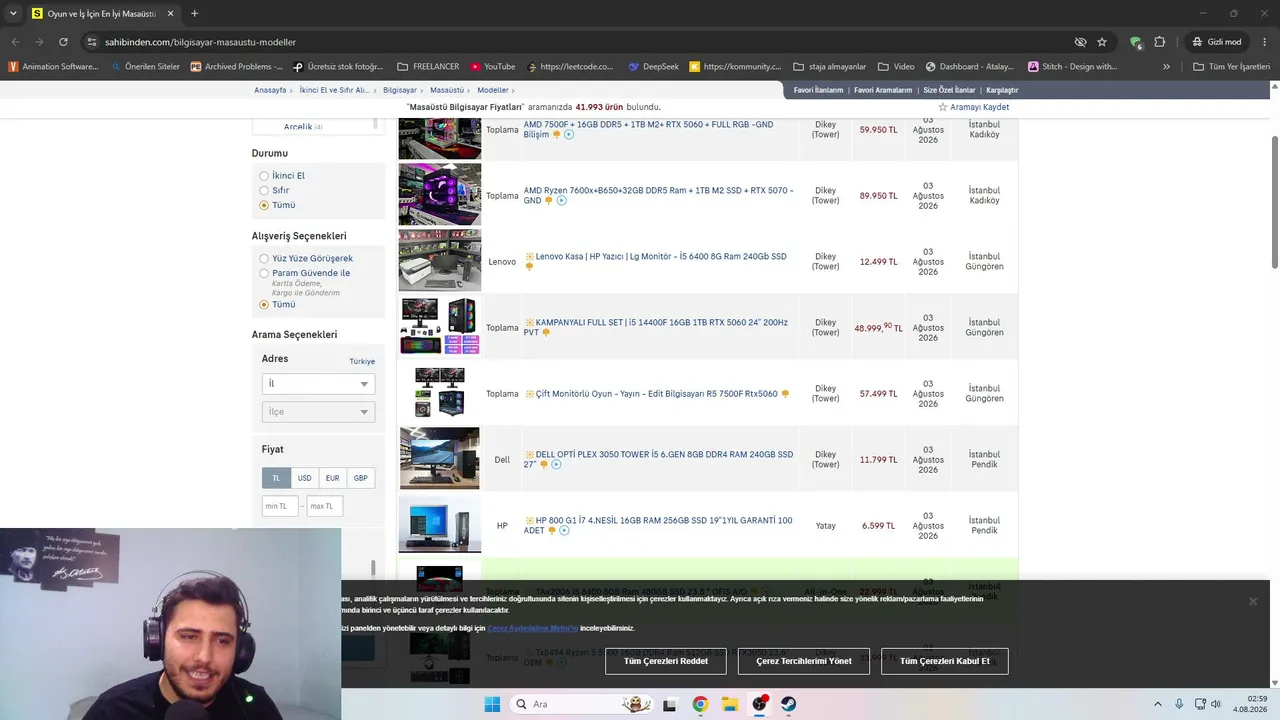Image resolution: width=1280 pixels, height=720 pixels.
Task: Reload the sahibinden page
Action: click(x=63, y=42)
